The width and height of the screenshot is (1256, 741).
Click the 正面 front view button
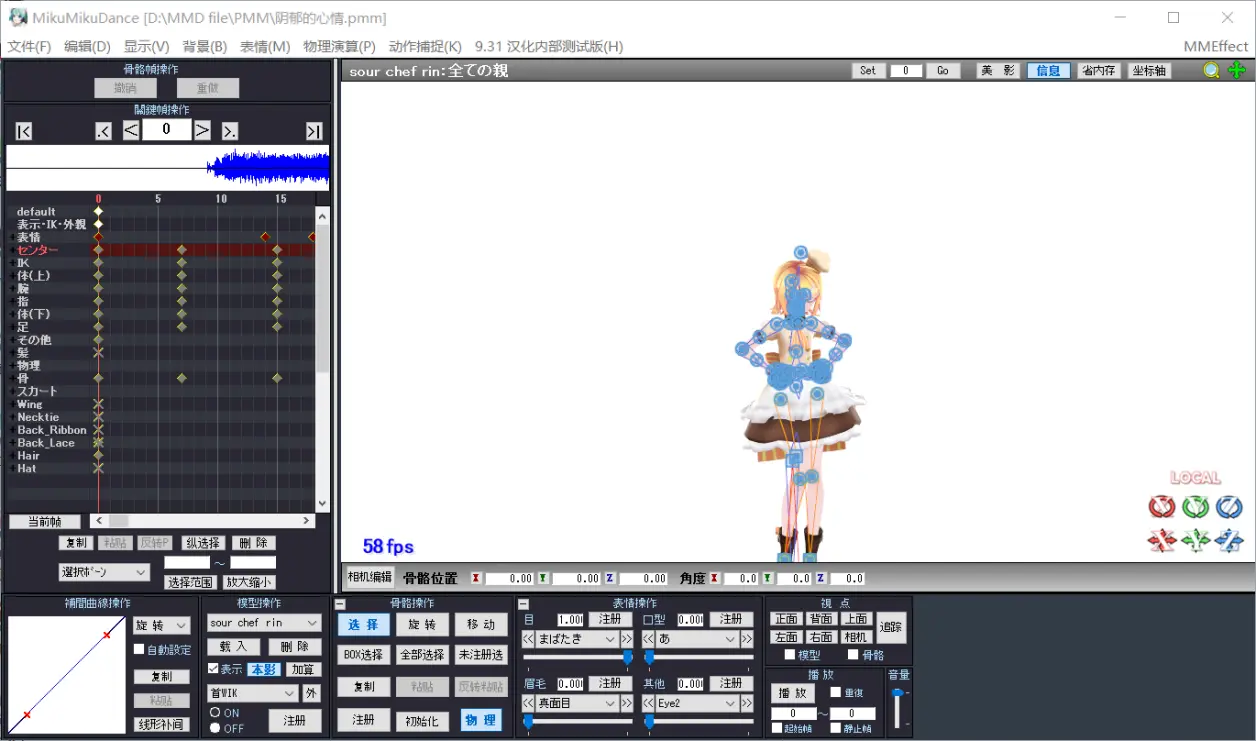pyautogui.click(x=786, y=619)
